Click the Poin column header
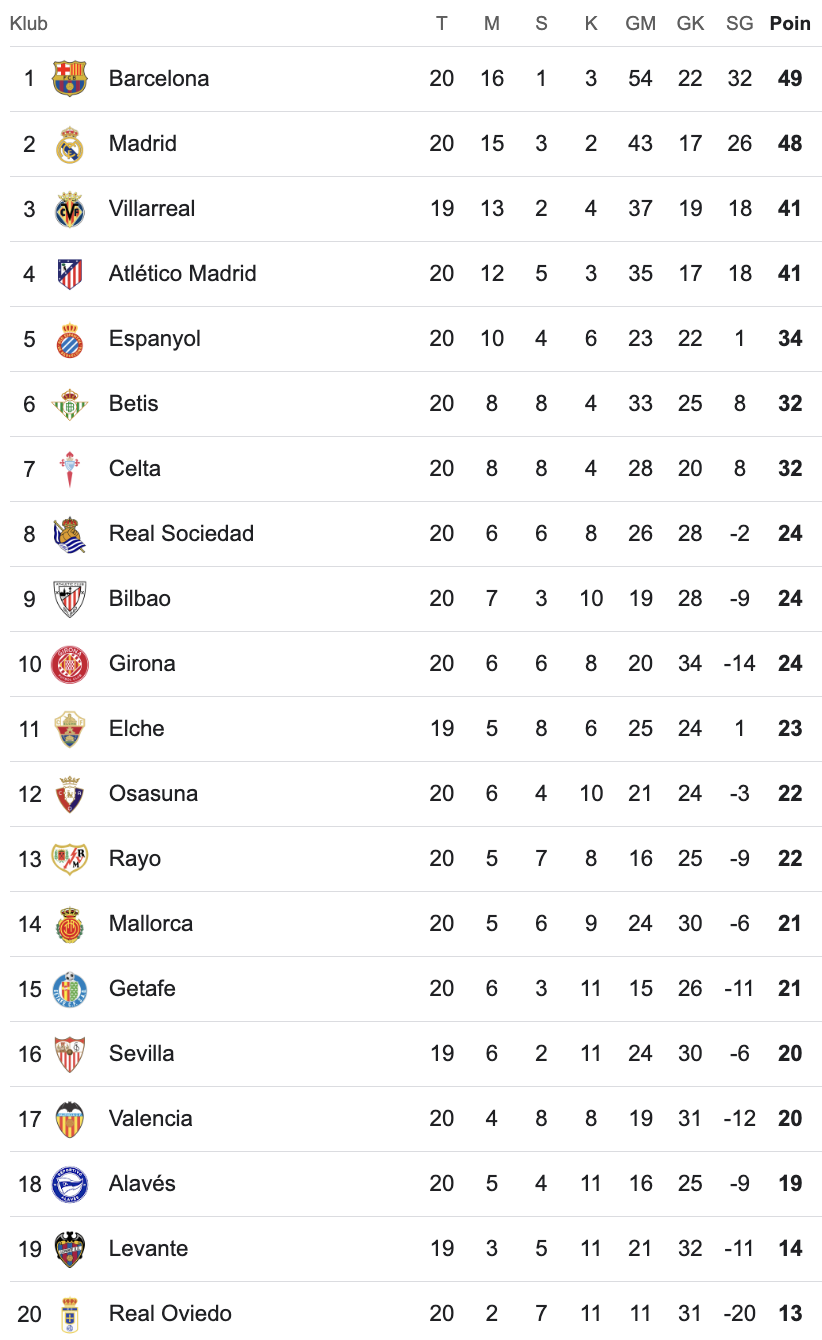822x1340 pixels. click(790, 23)
